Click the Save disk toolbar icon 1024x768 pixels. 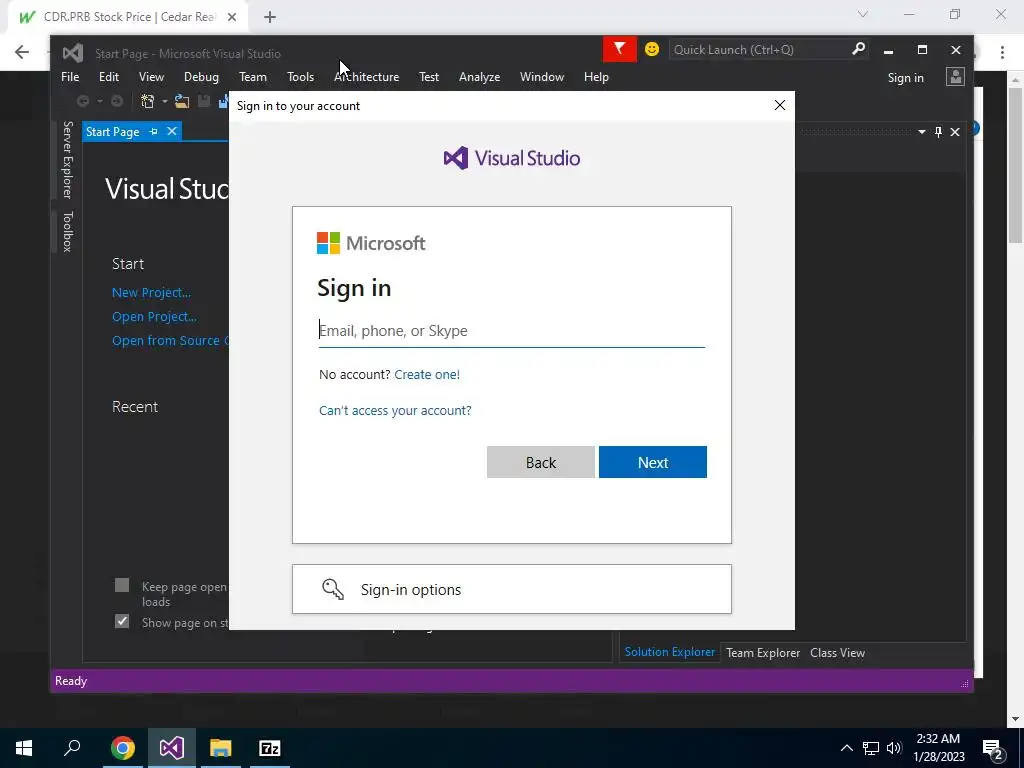[204, 101]
